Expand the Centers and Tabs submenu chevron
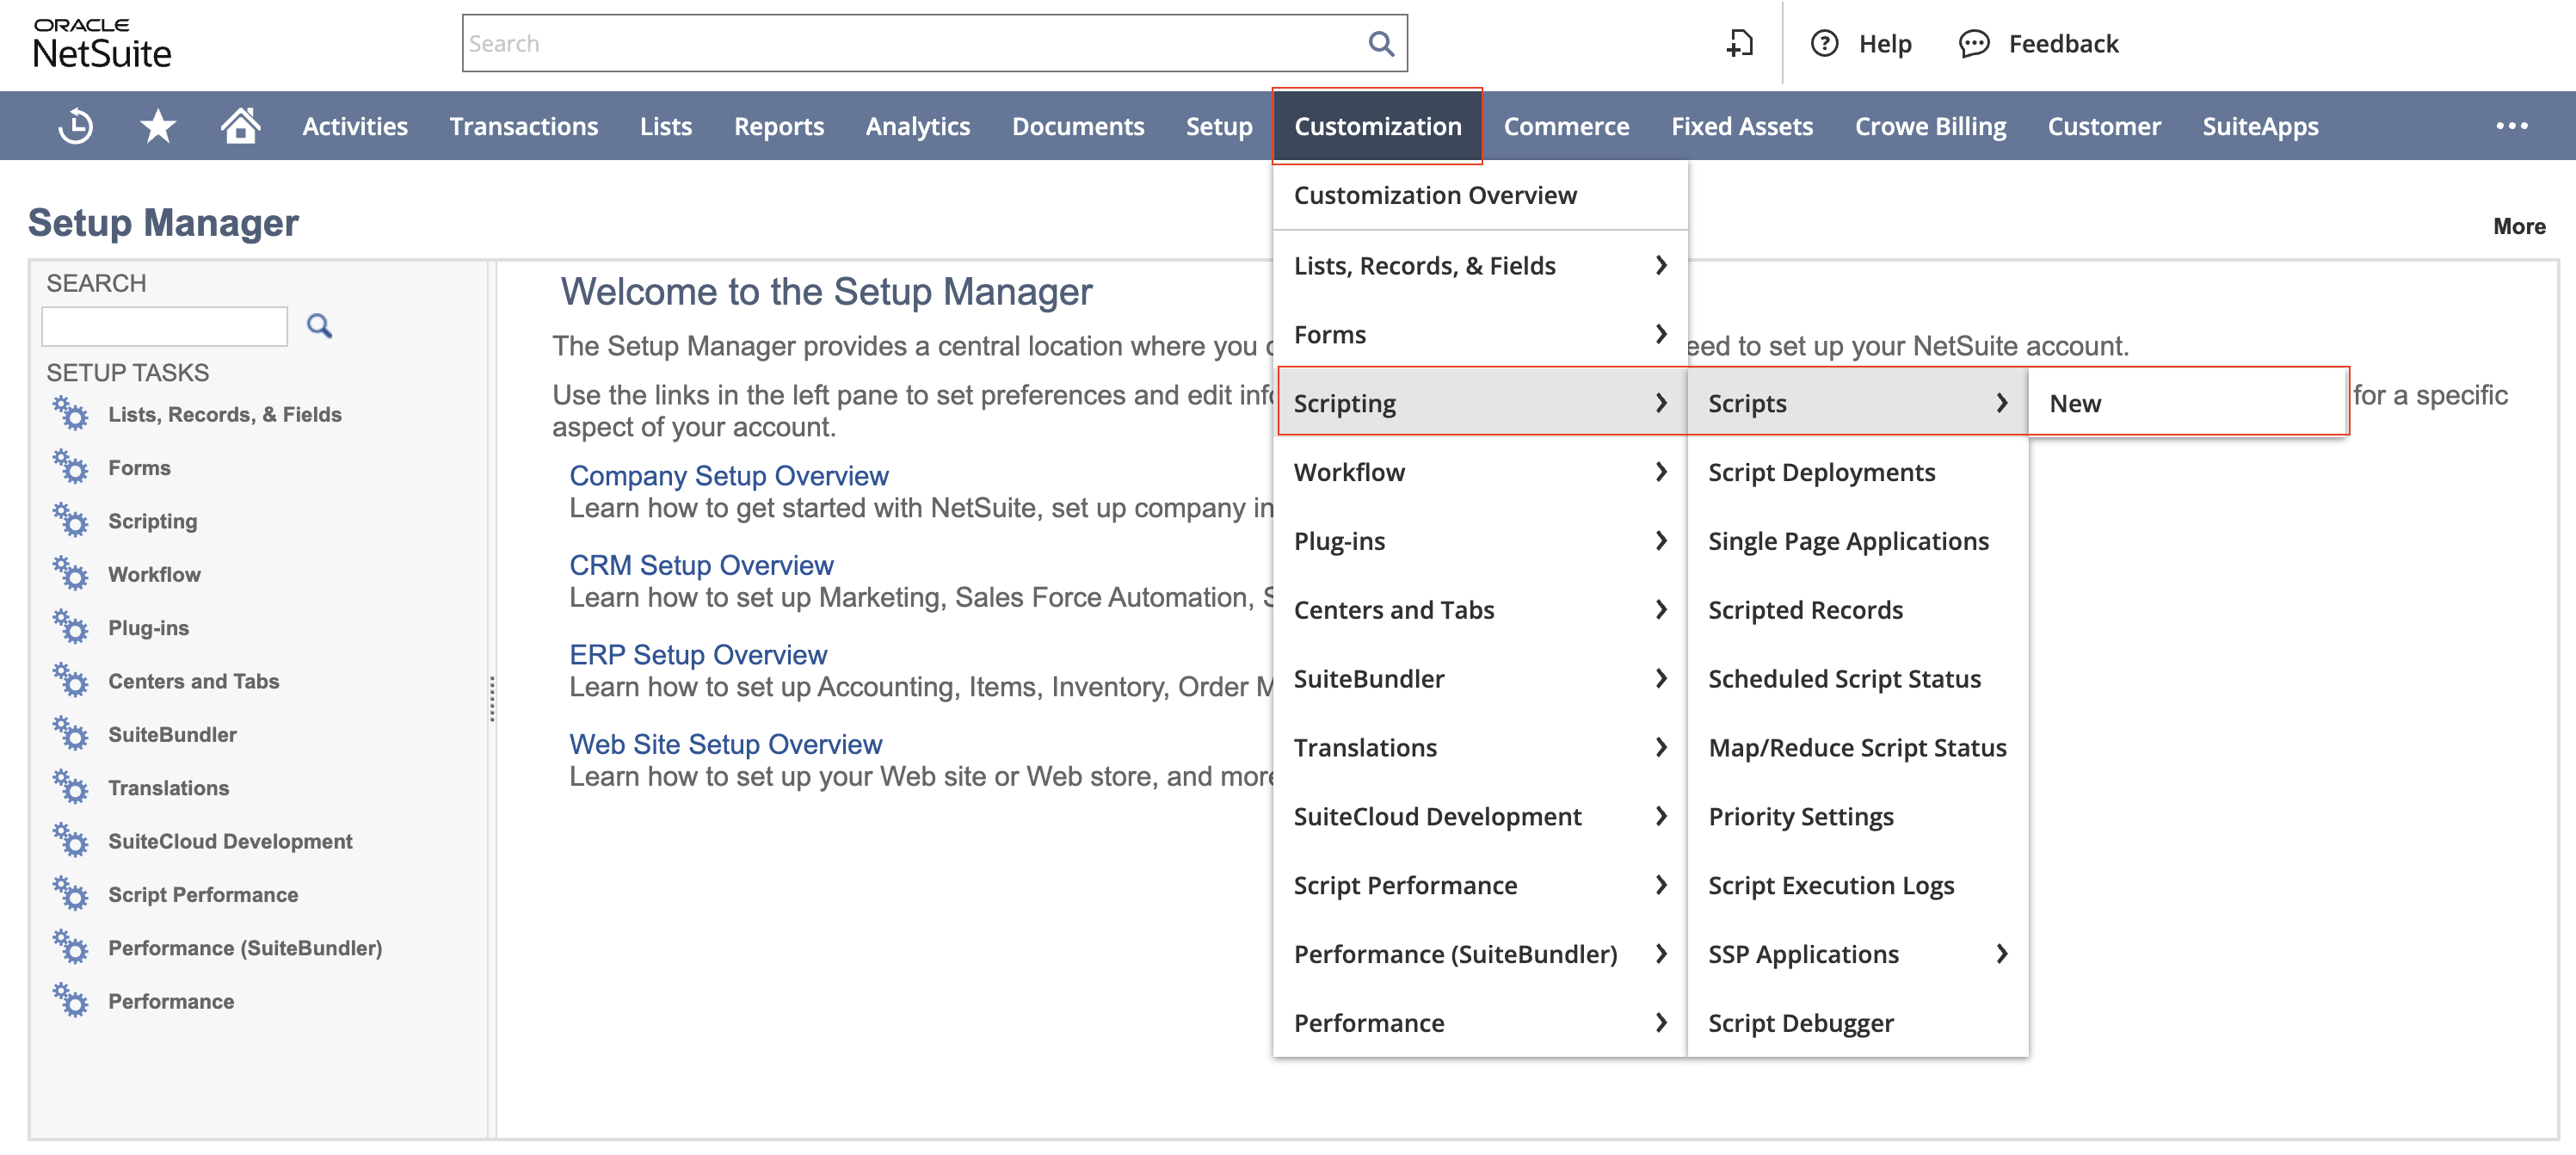 pos(1661,609)
